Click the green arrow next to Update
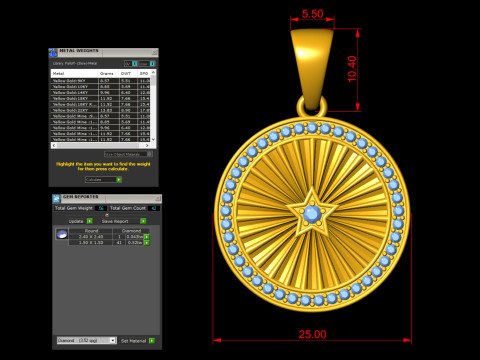The height and width of the screenshot is (360, 480). (x=89, y=221)
